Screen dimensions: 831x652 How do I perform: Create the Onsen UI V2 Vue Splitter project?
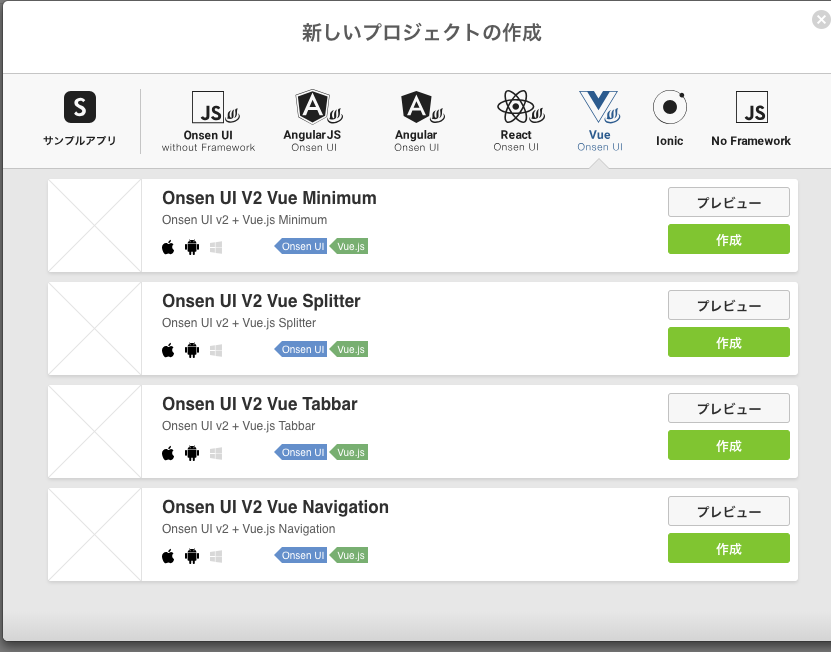click(x=729, y=342)
